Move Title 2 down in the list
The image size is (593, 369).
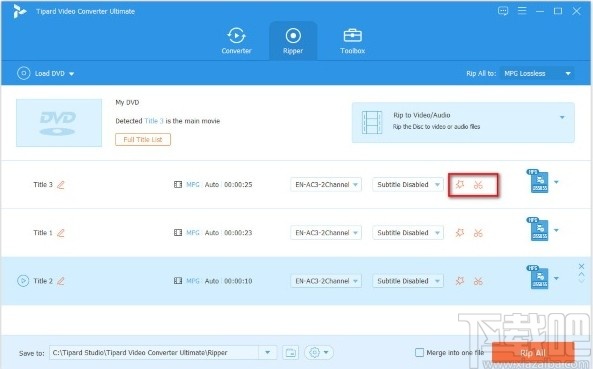581,281
